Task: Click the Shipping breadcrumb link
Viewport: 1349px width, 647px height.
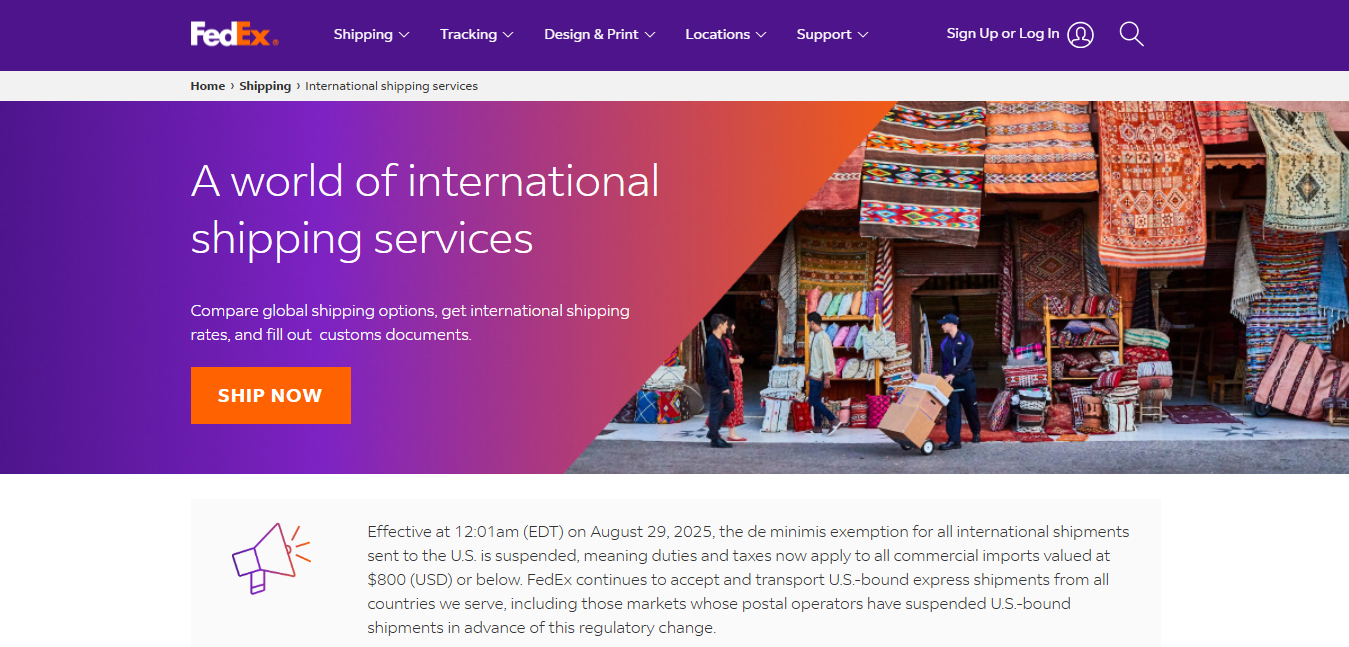Action: 265,85
